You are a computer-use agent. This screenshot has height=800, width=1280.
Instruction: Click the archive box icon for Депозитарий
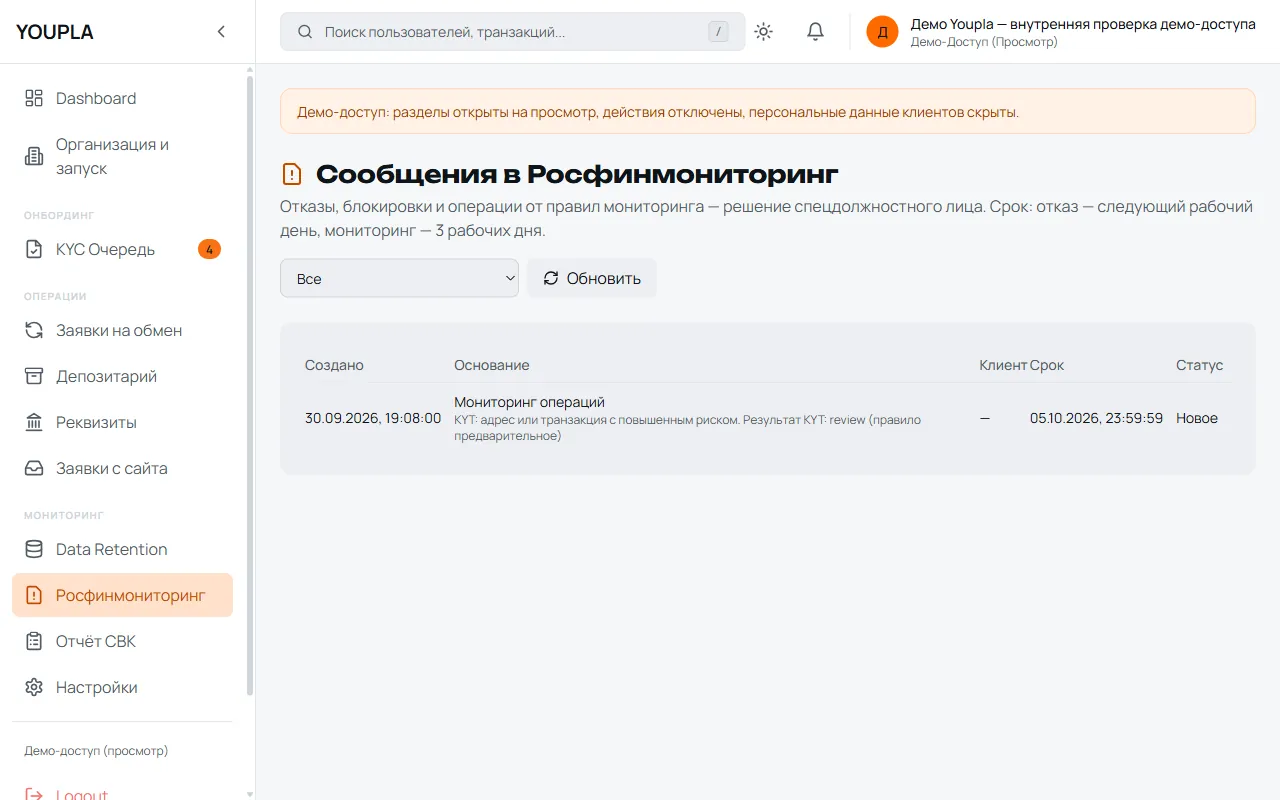(x=34, y=376)
